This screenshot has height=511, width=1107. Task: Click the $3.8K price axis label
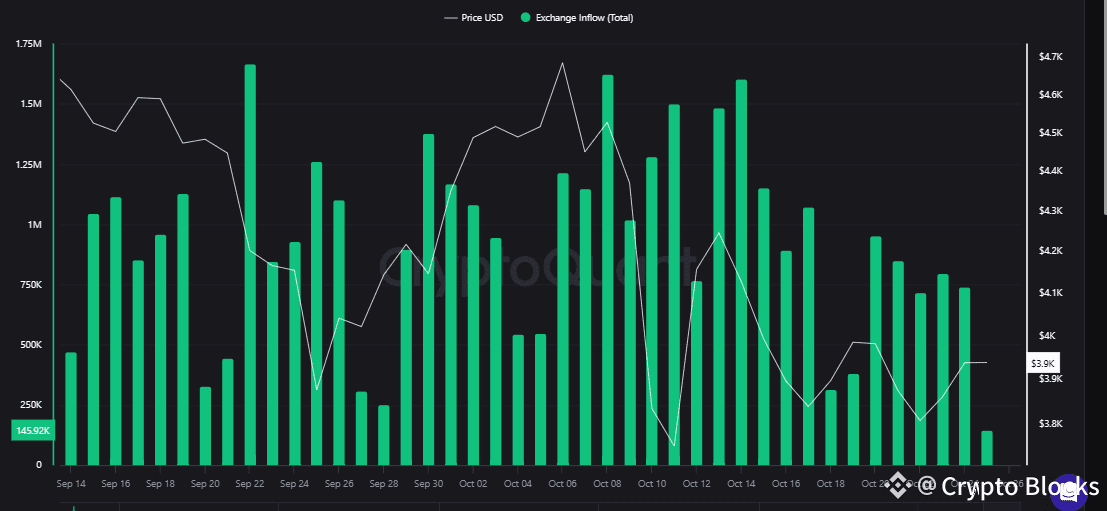1050,423
